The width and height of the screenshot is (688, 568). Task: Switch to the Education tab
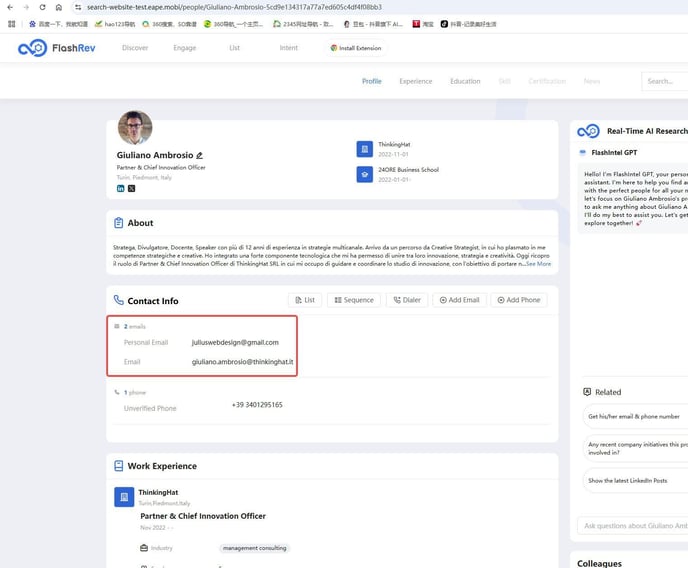(465, 82)
